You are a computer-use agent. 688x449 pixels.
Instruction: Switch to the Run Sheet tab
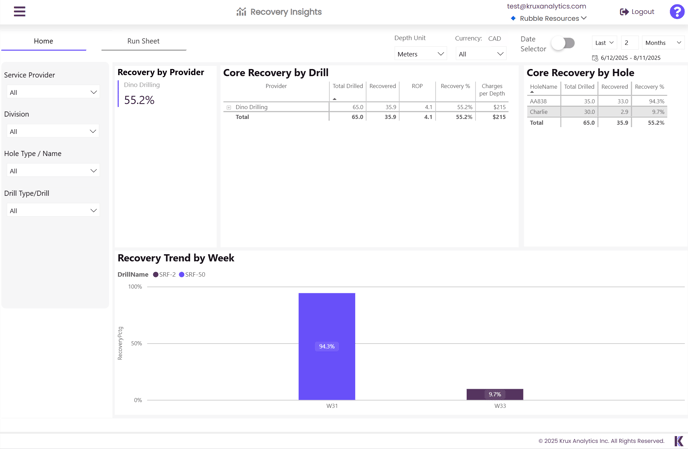click(x=143, y=41)
